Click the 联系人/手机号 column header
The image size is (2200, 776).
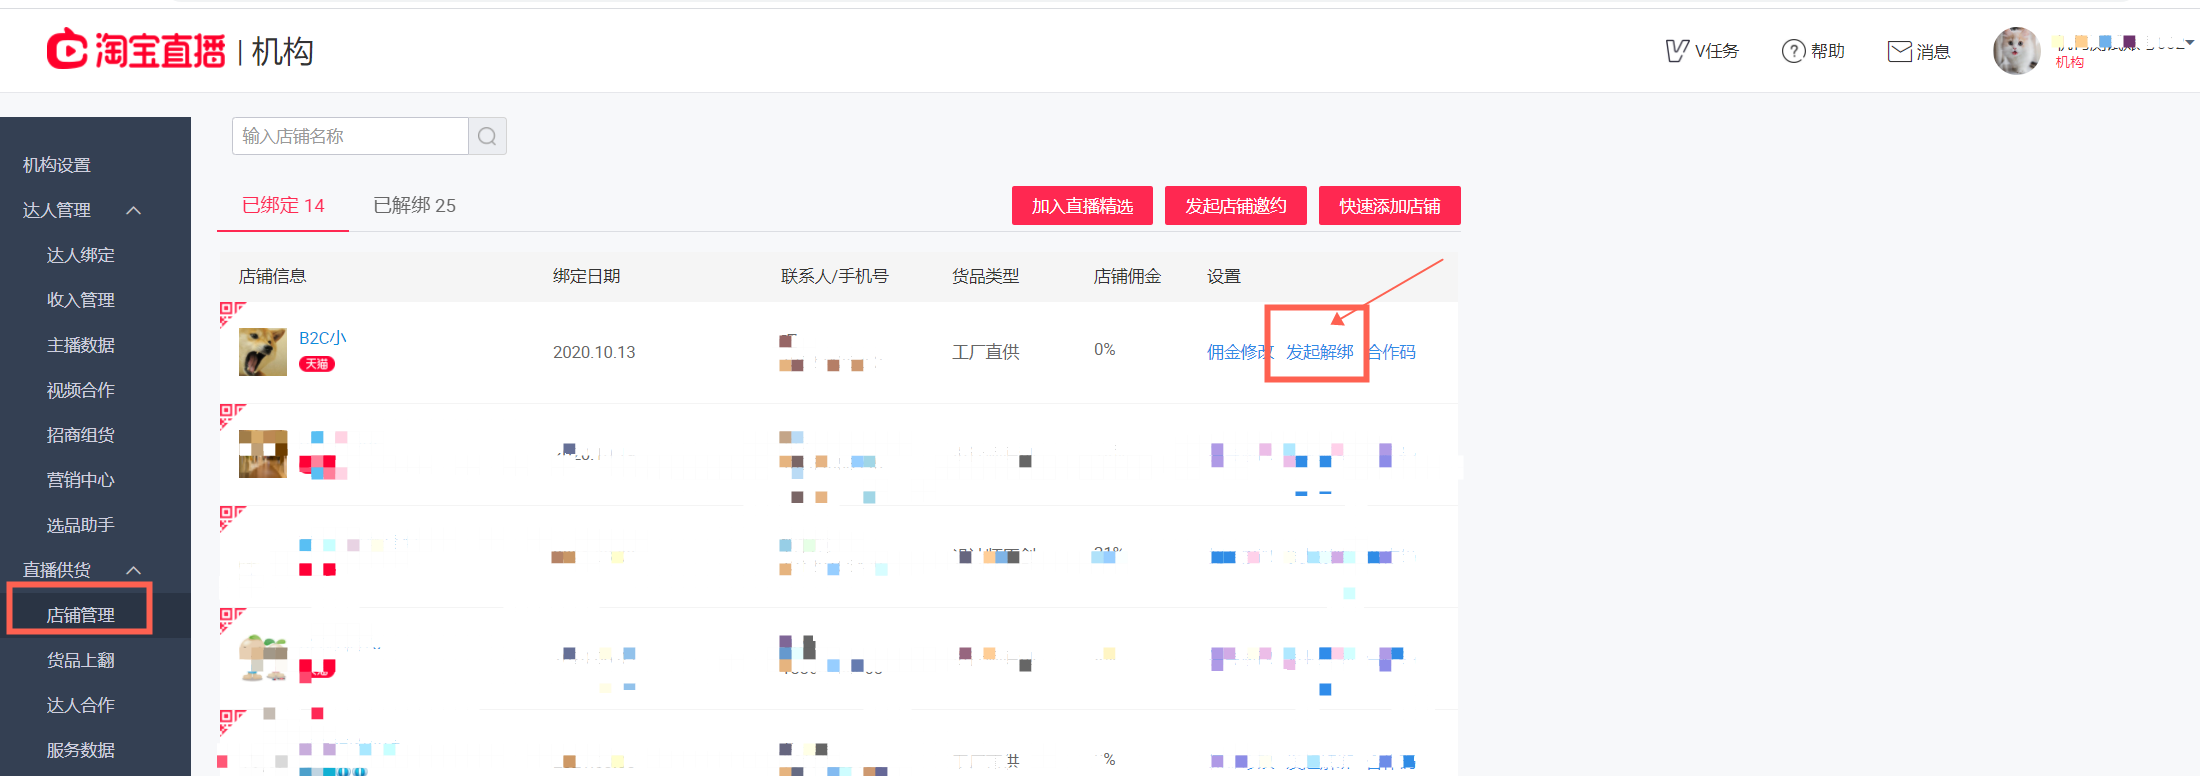click(835, 276)
